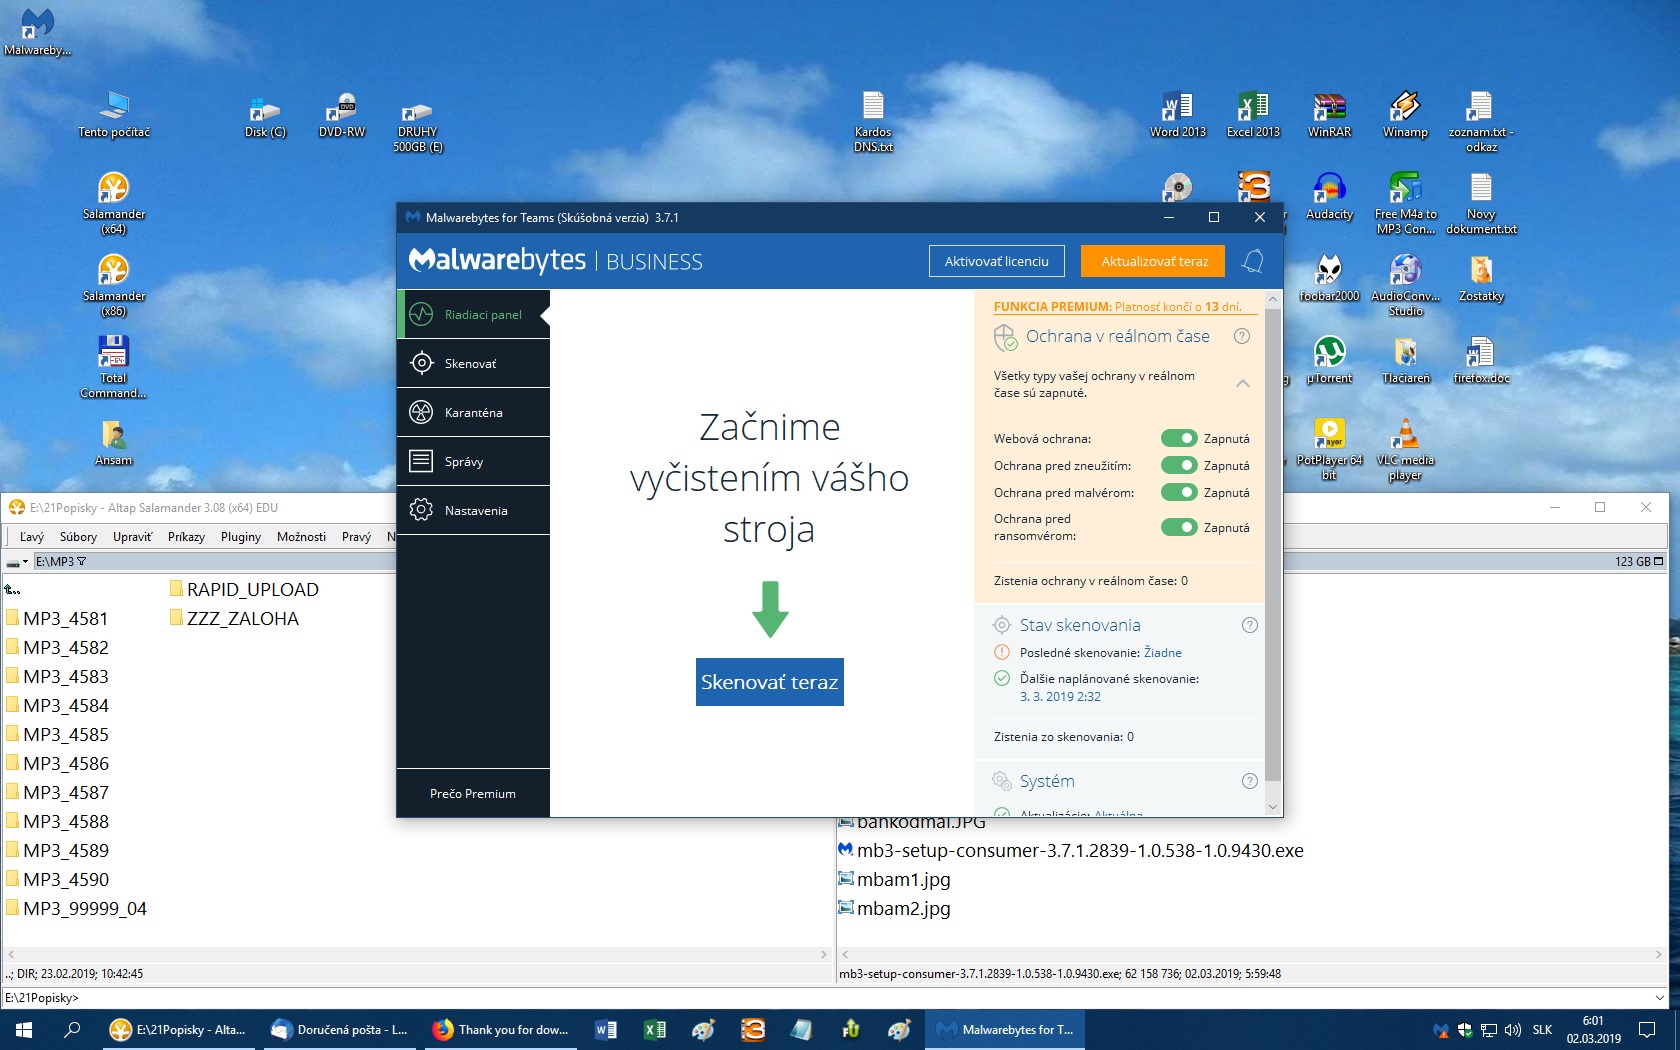Switch to Doručená pošta taskbar window
This screenshot has height=1050, width=1680.
click(x=340, y=1029)
